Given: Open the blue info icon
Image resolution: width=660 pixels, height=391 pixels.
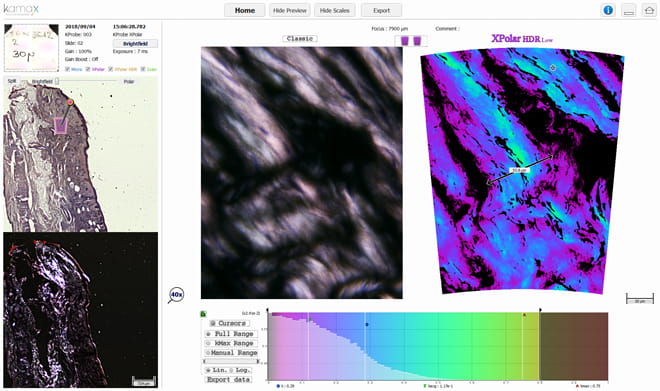Looking at the screenshot, I should pyautogui.click(x=608, y=10).
